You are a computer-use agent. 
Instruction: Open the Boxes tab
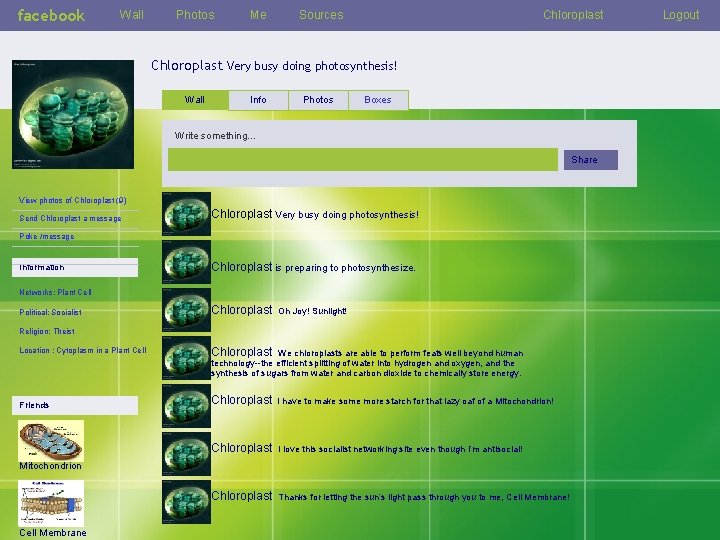(378, 100)
